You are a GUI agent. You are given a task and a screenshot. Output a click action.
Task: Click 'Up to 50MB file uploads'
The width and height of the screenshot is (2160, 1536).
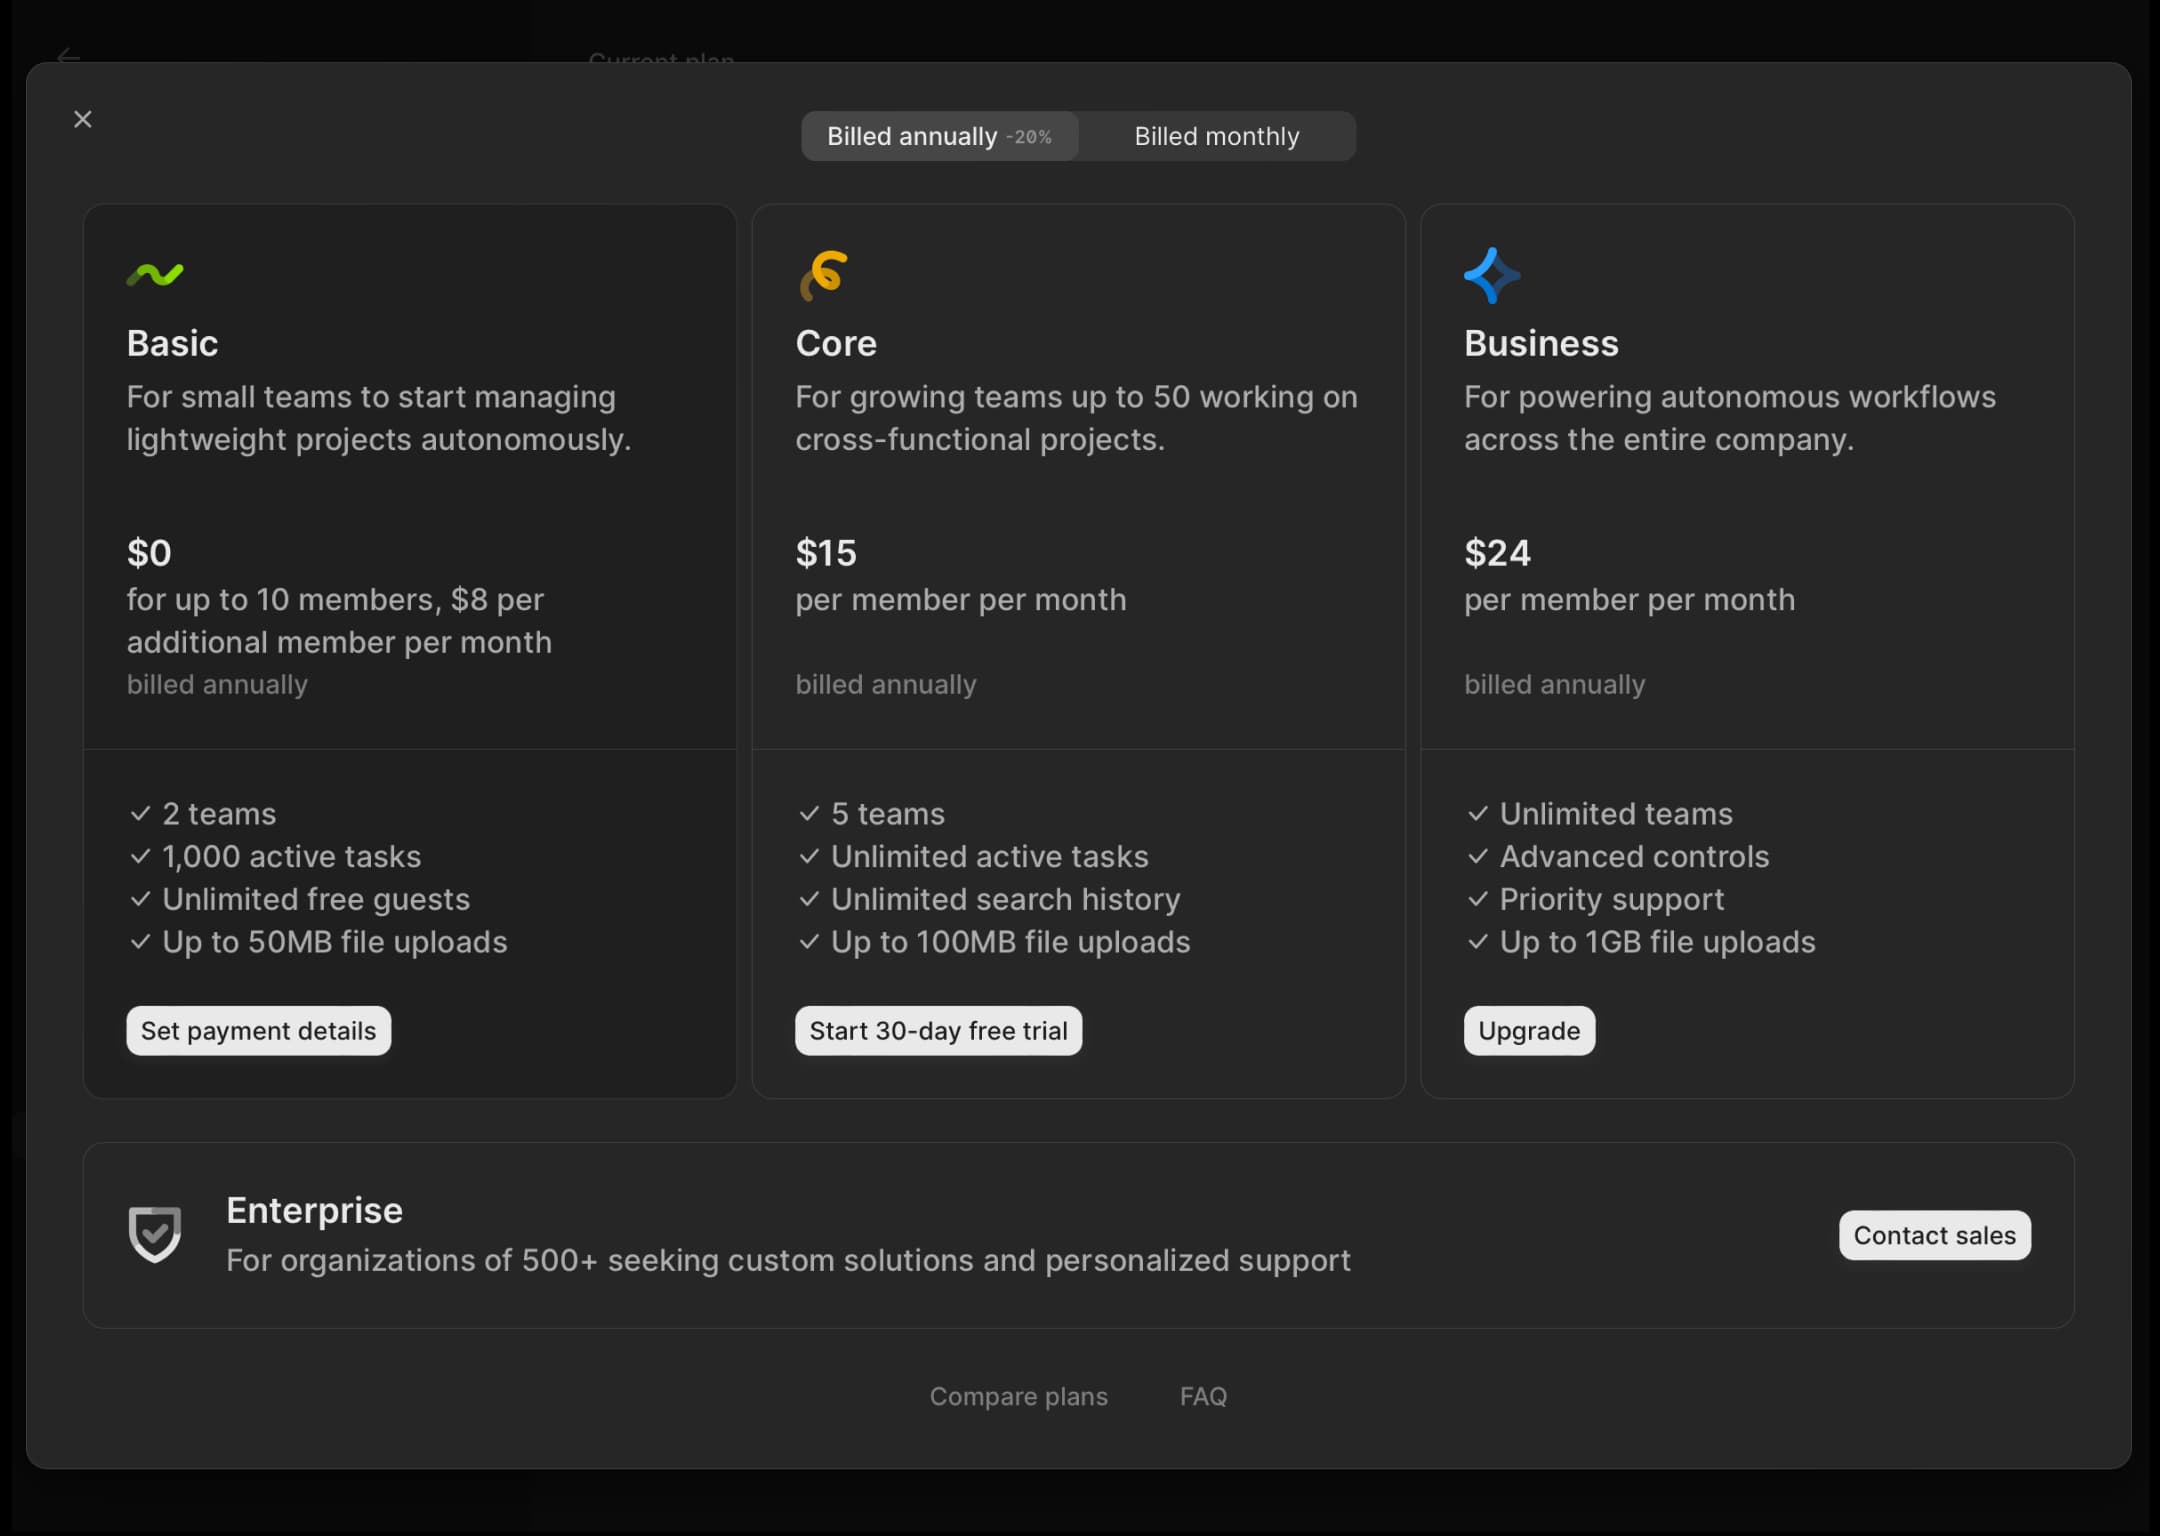[x=335, y=942]
